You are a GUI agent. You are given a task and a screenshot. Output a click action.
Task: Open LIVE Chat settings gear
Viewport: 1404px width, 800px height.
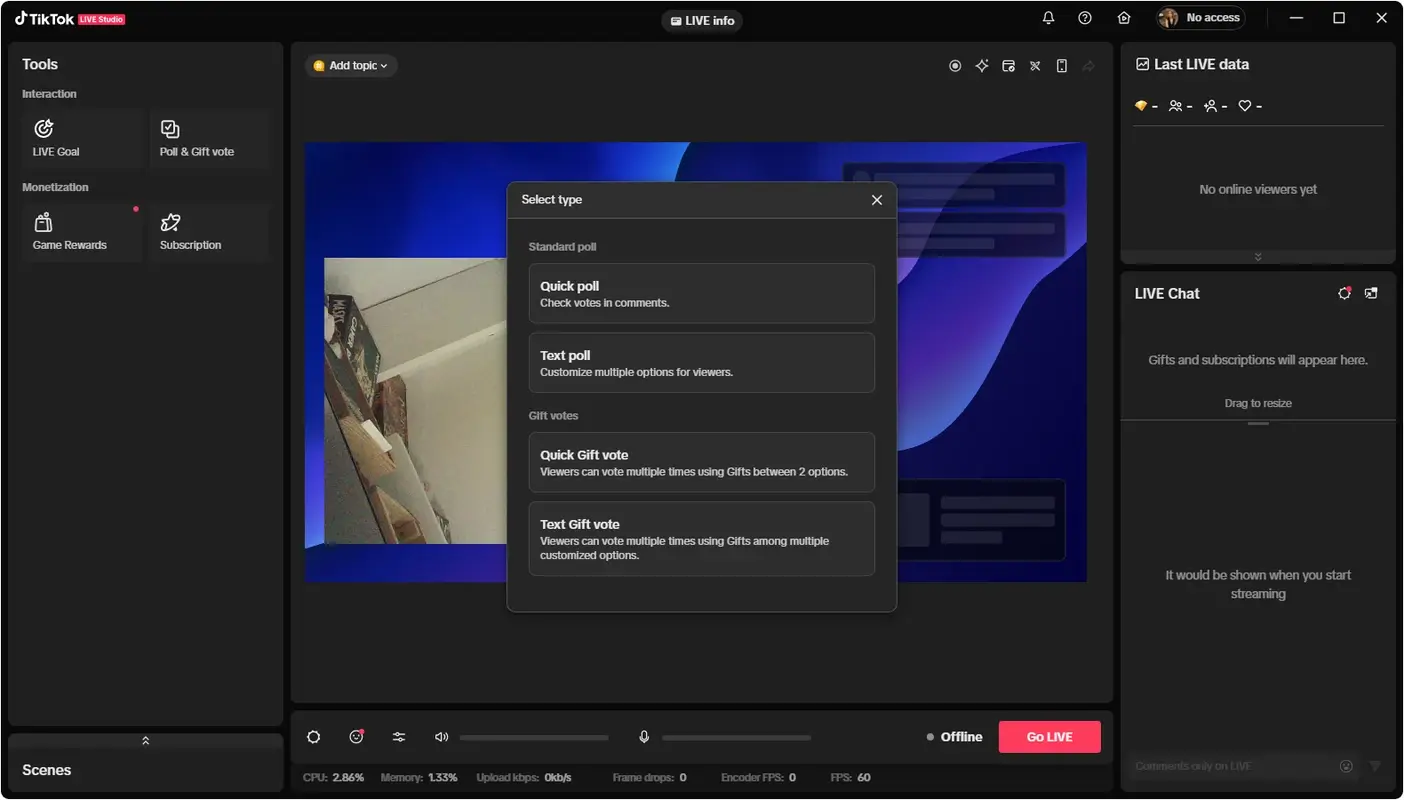[x=1344, y=292]
